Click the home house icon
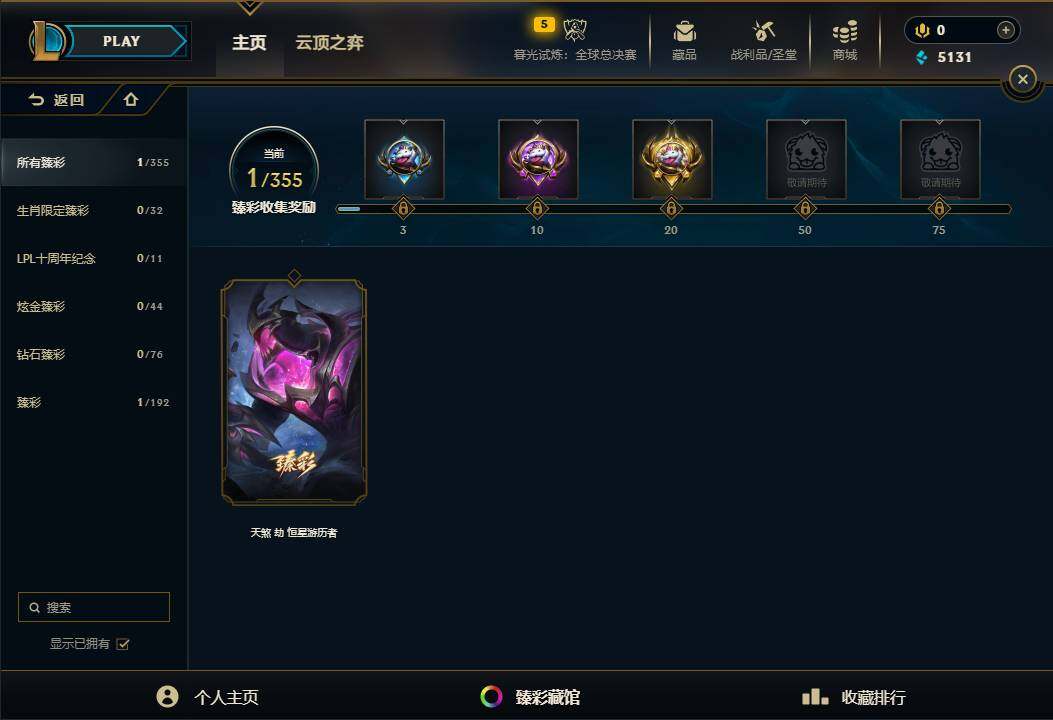Viewport: 1053px width, 720px height. point(131,99)
